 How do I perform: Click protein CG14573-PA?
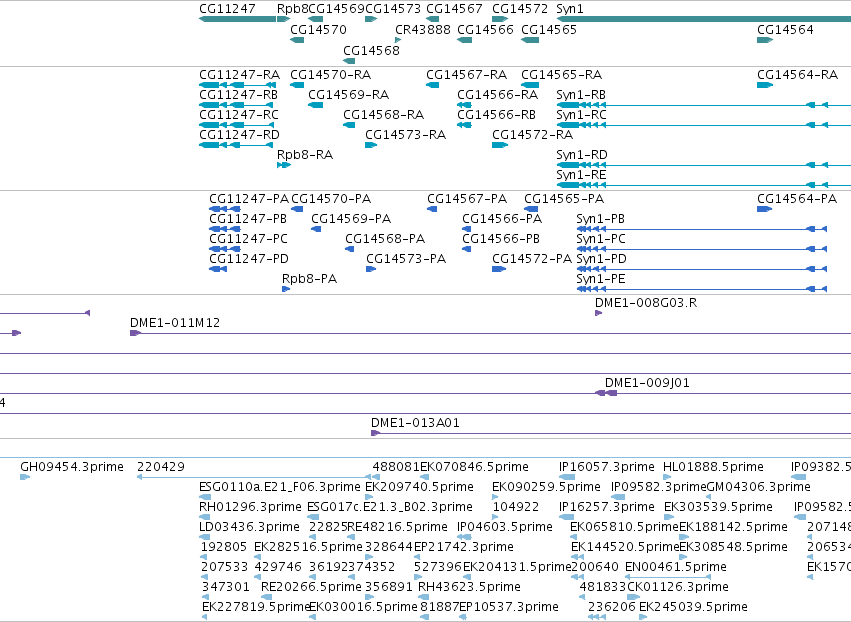coord(406,259)
